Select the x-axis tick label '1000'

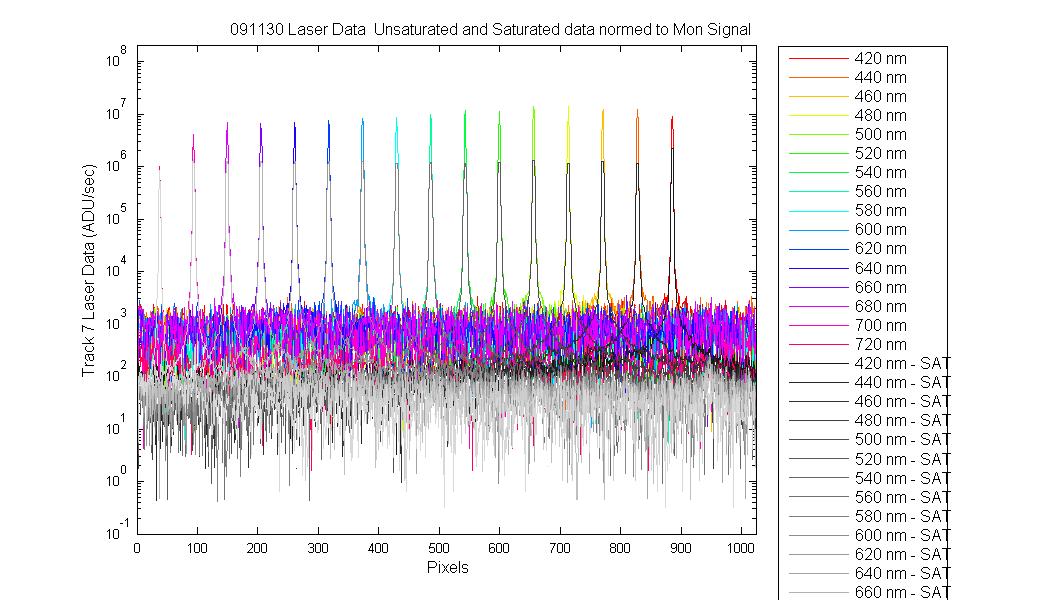point(741,548)
